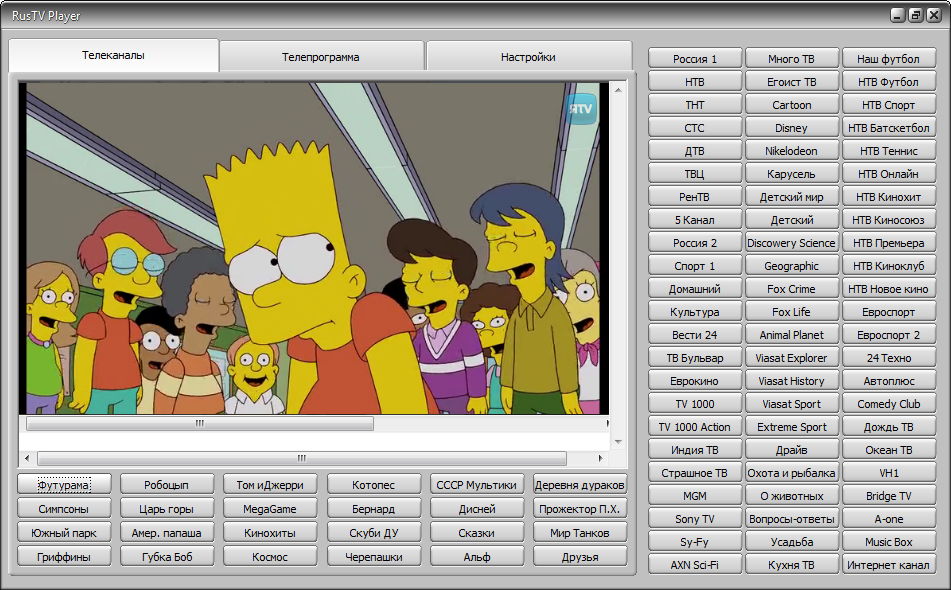Click the outer horizontal scrollbar right arrow

click(600, 458)
